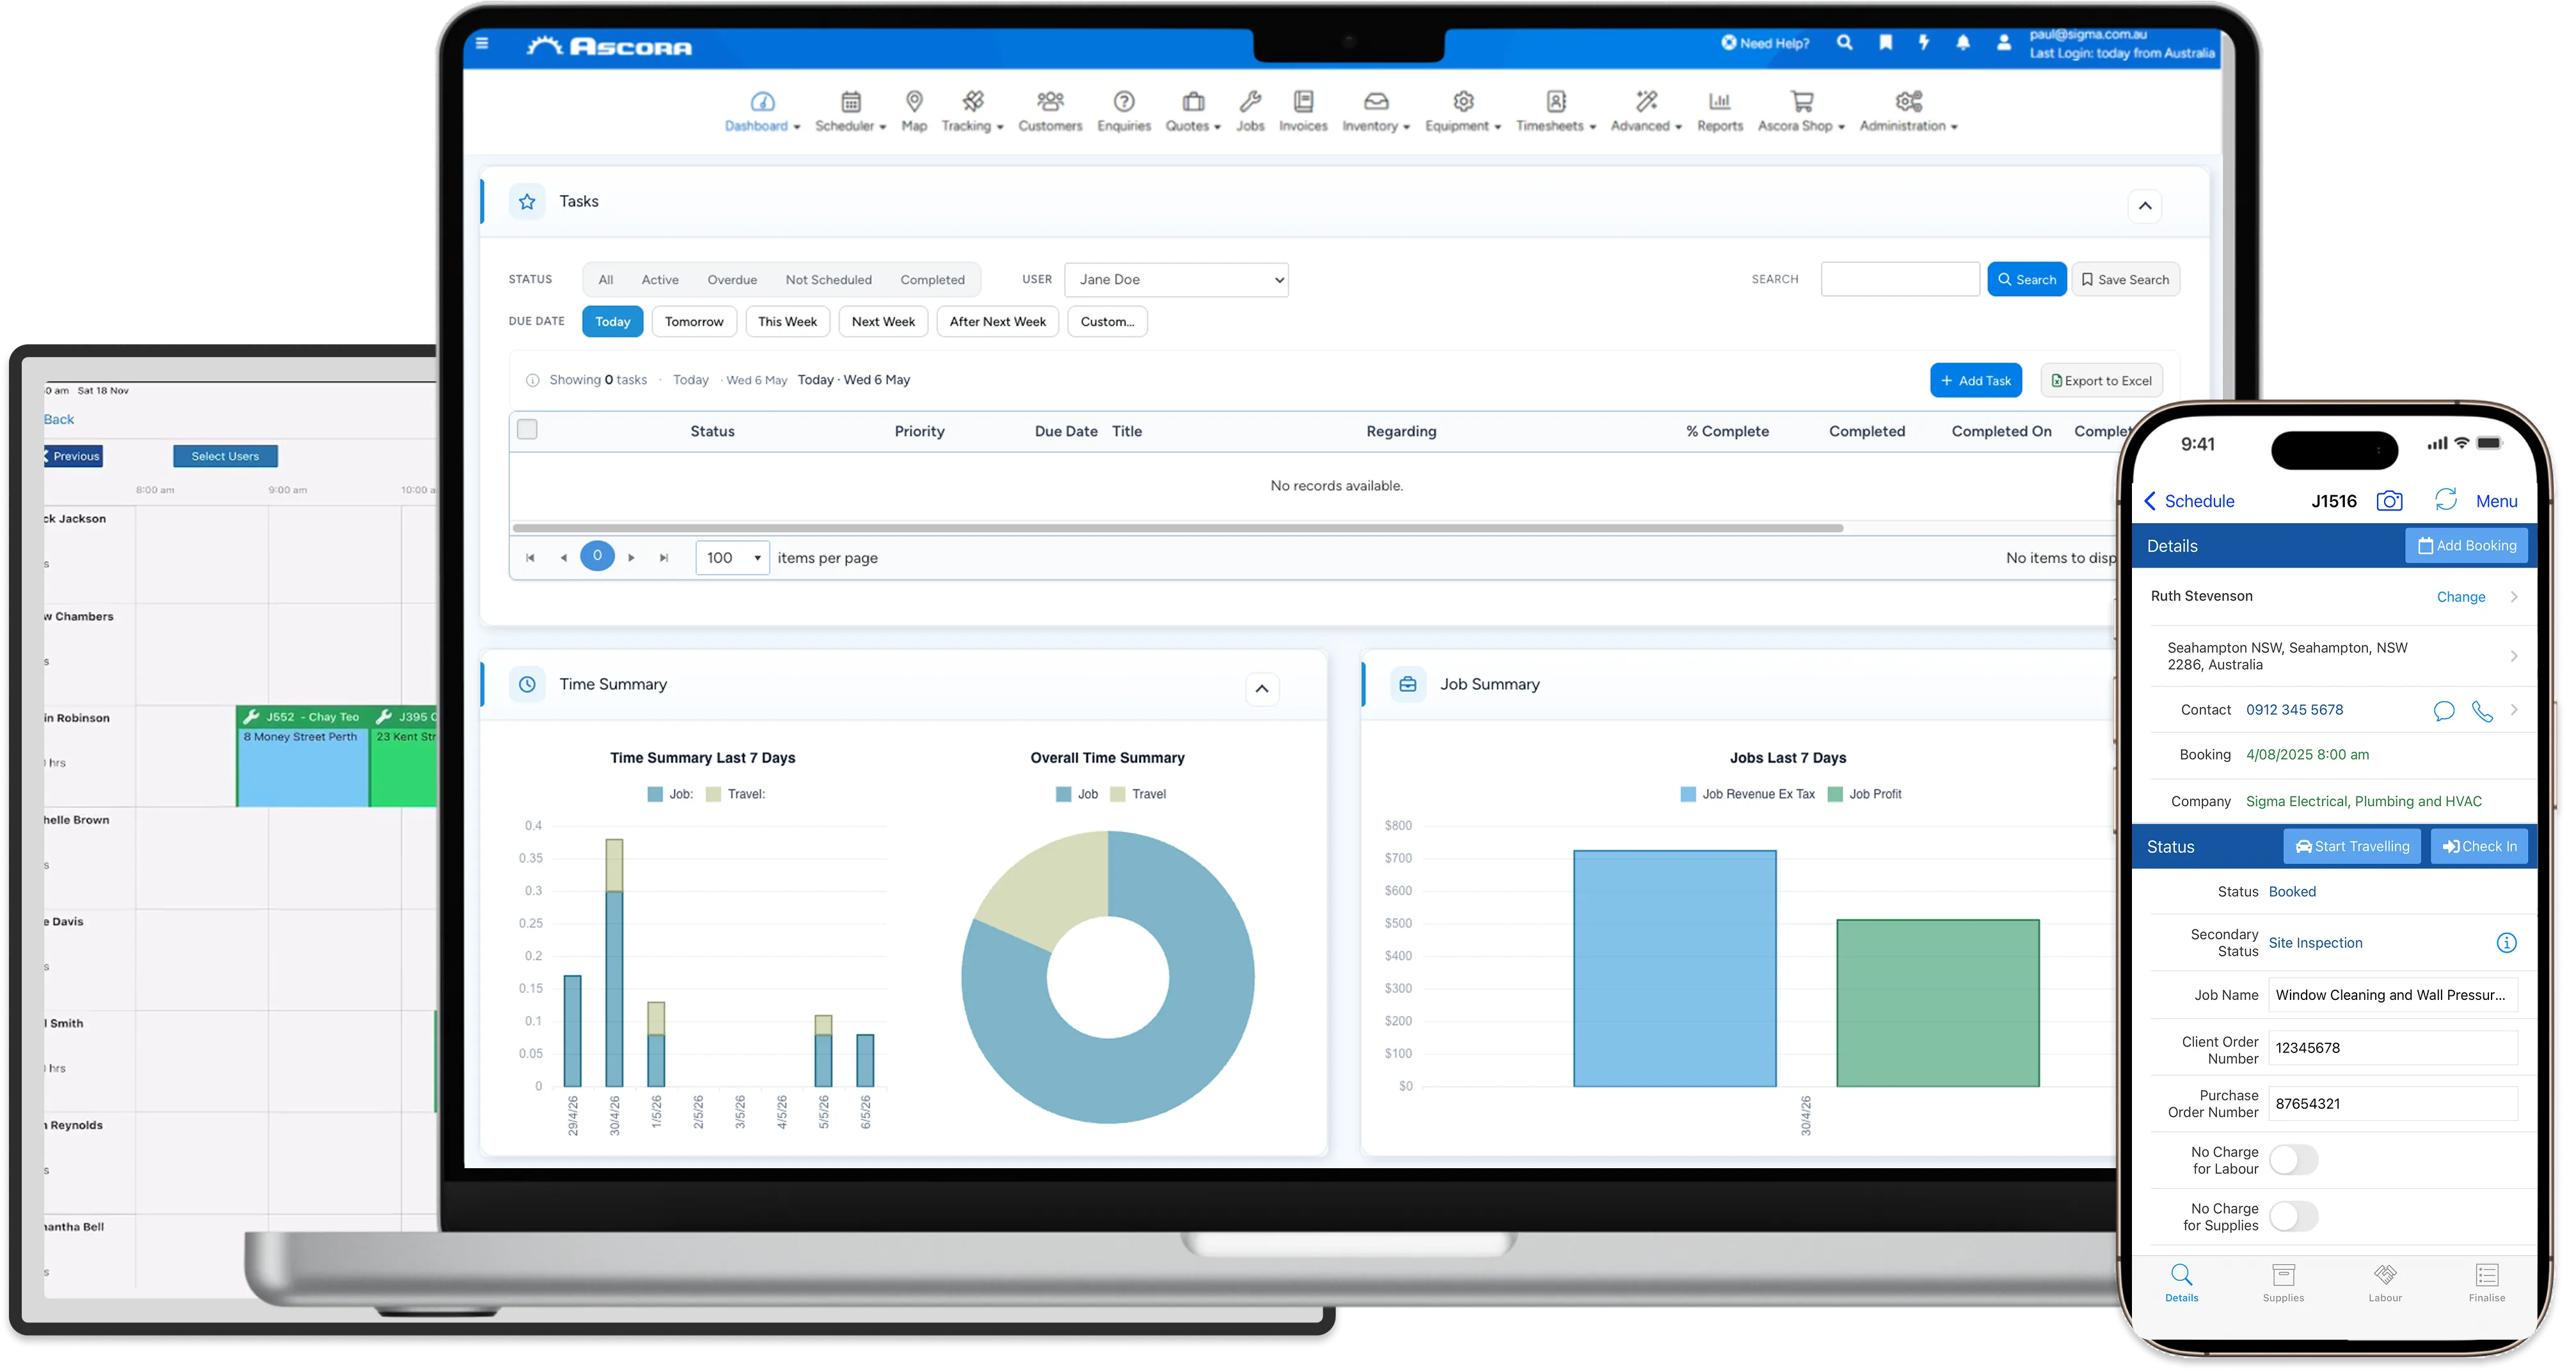
Task: Go to last page of tasks grid
Action: click(664, 558)
